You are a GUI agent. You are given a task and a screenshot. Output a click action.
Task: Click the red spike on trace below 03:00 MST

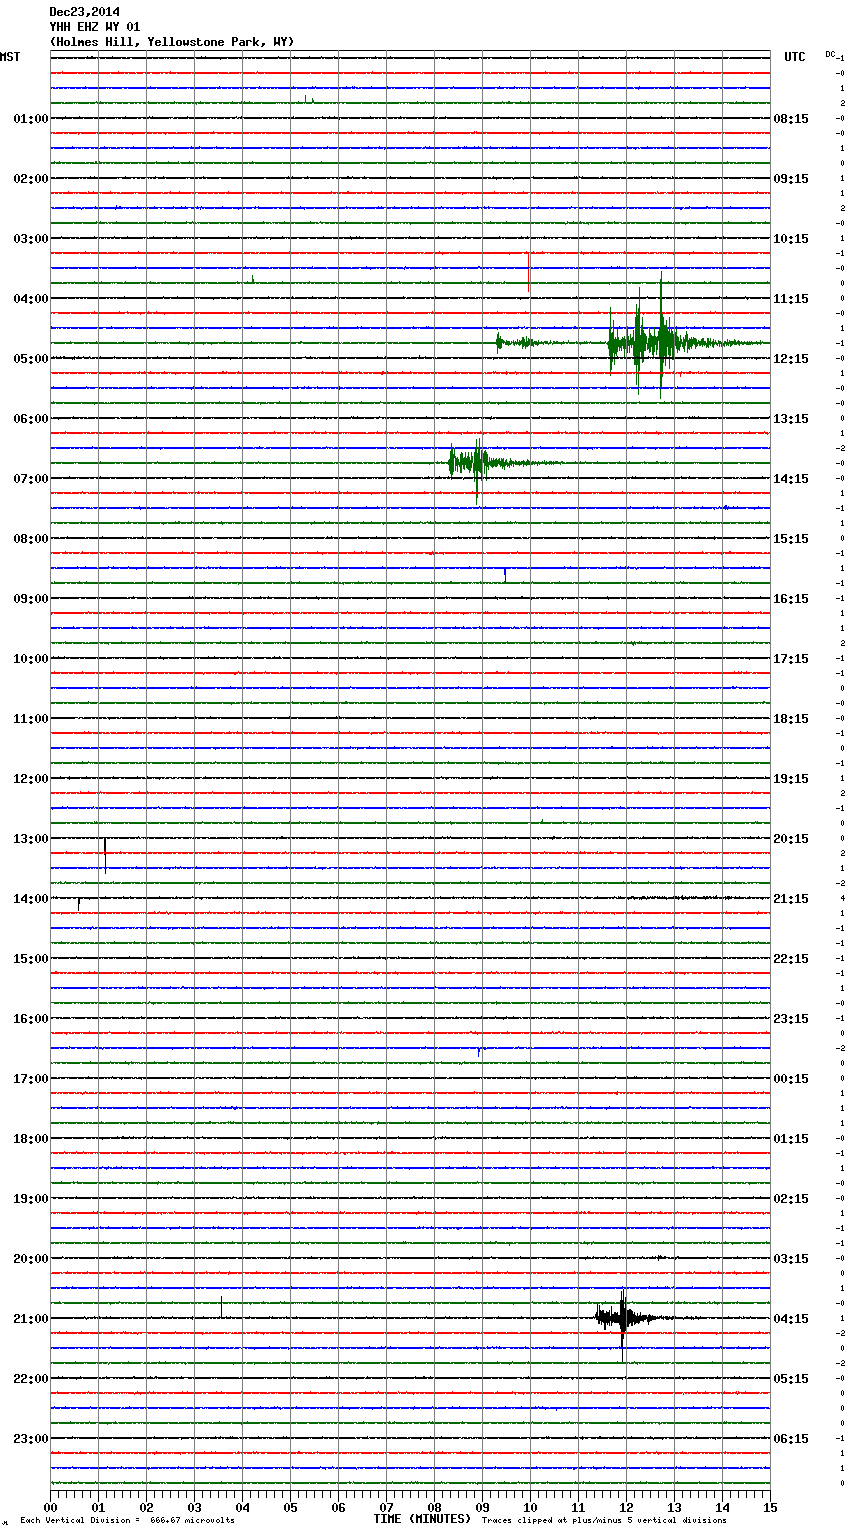[x=529, y=271]
